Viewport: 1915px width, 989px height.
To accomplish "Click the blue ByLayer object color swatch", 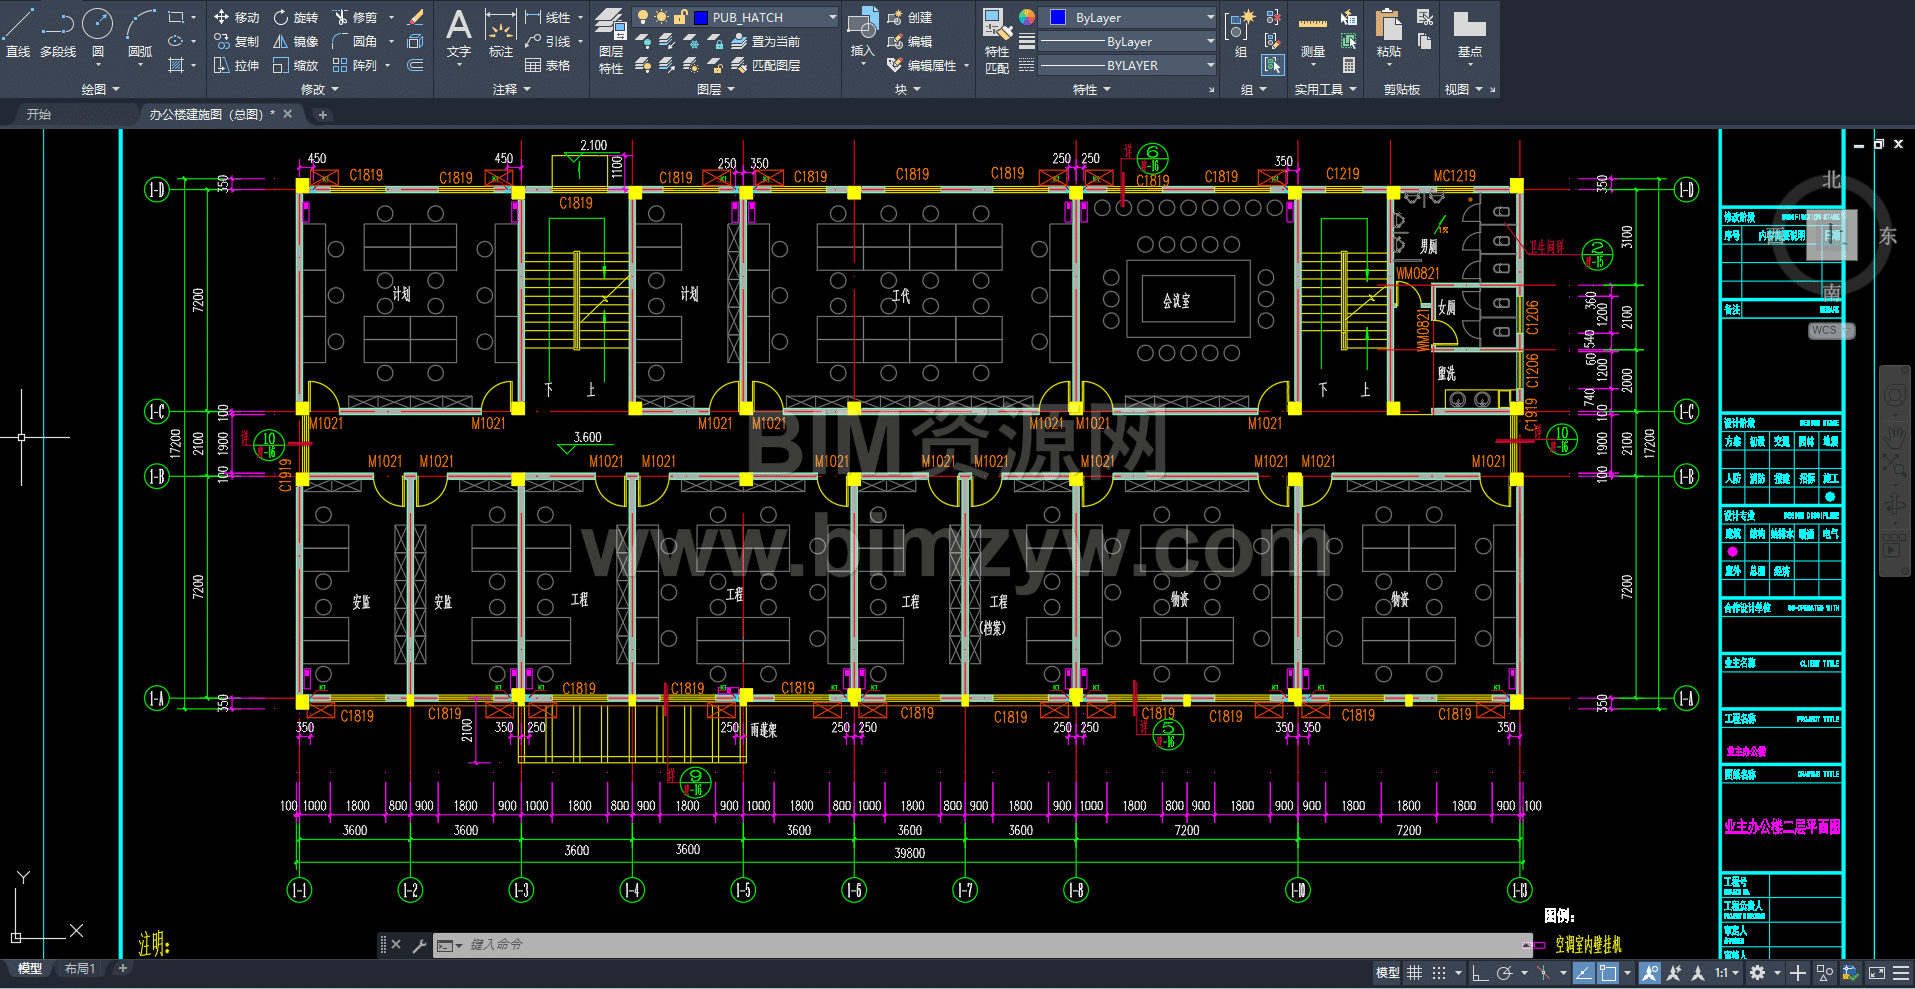I will coord(1057,18).
